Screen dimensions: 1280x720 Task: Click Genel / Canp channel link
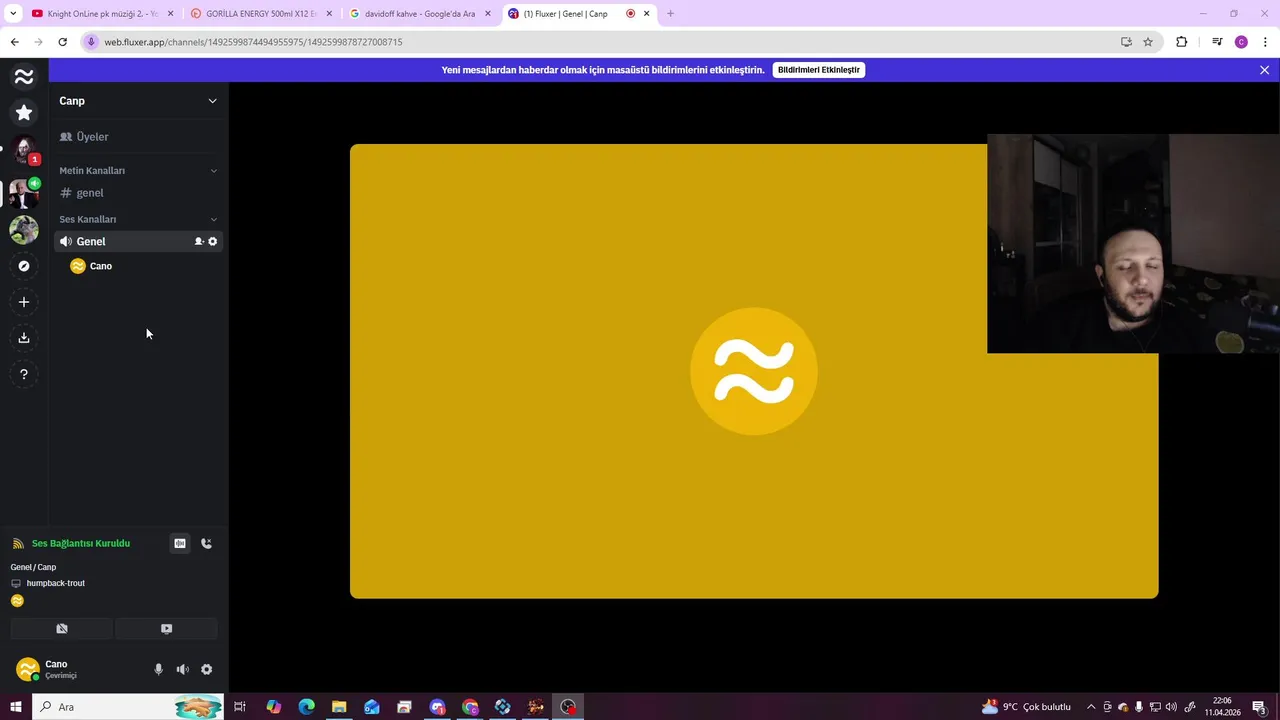pos(33,567)
